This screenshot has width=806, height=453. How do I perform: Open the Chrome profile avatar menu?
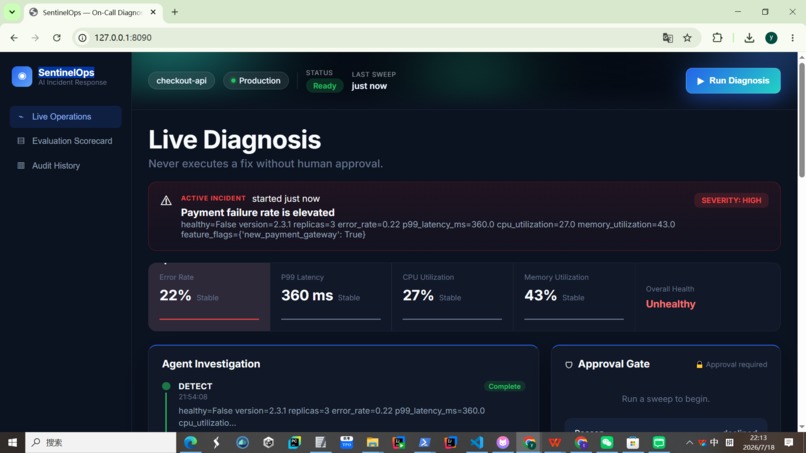pyautogui.click(x=771, y=38)
